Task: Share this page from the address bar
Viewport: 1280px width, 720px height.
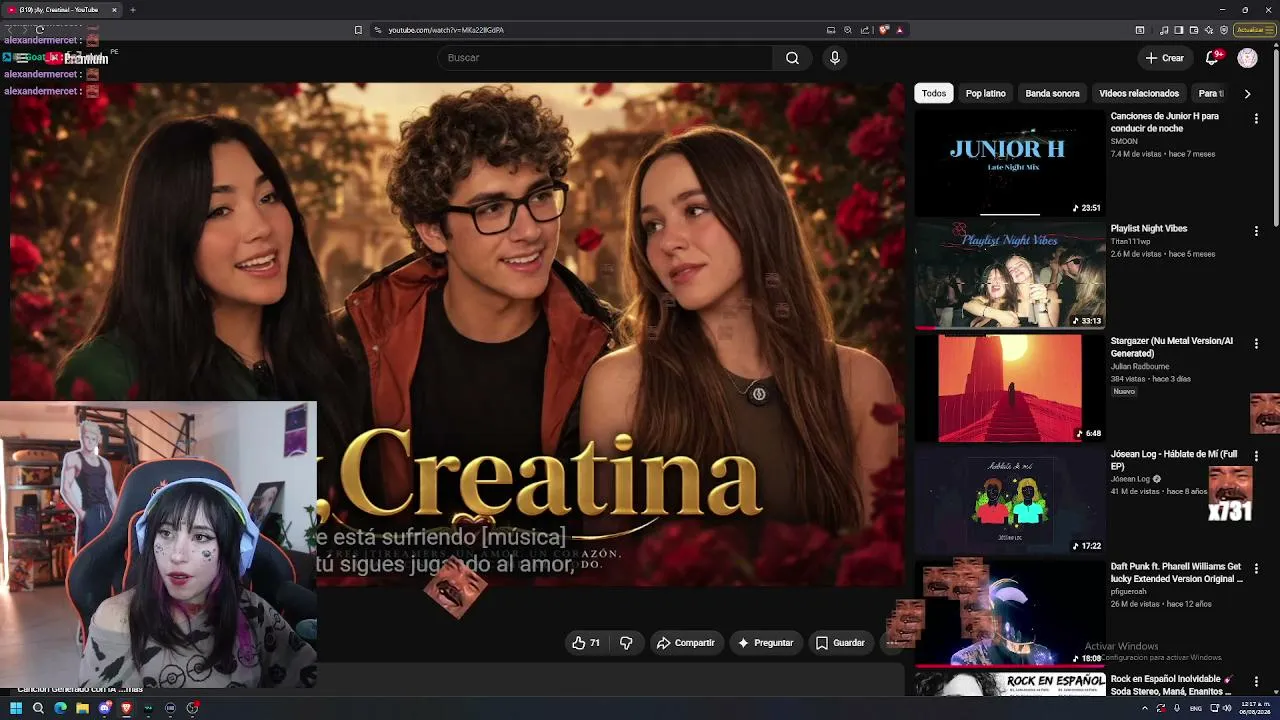Action: [x=865, y=30]
